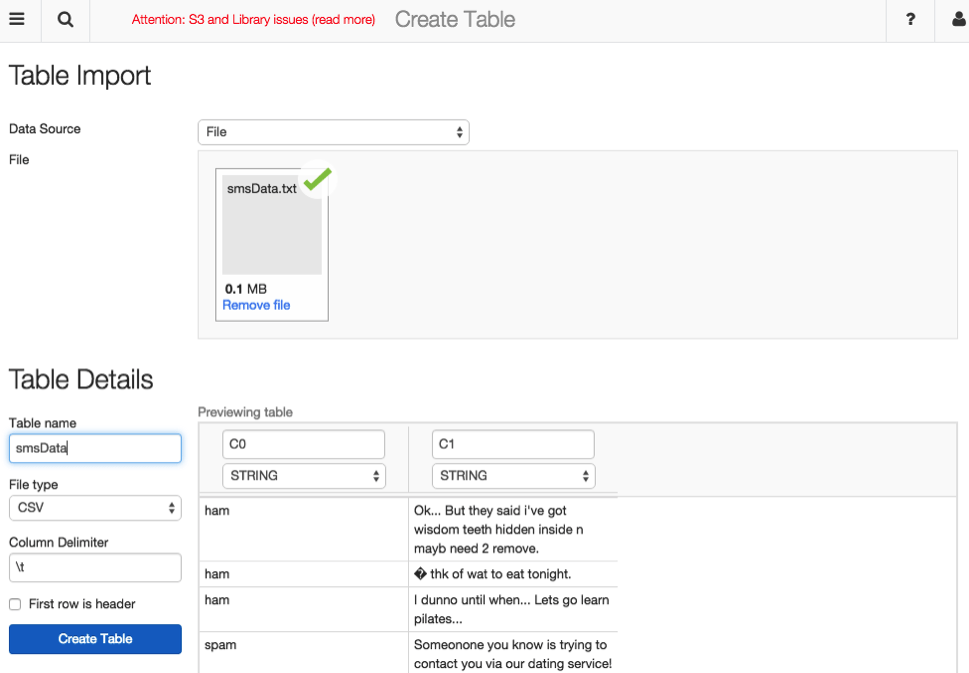Open S3 and Library issues notice
This screenshot has height=673, width=969.
[x=253, y=20]
